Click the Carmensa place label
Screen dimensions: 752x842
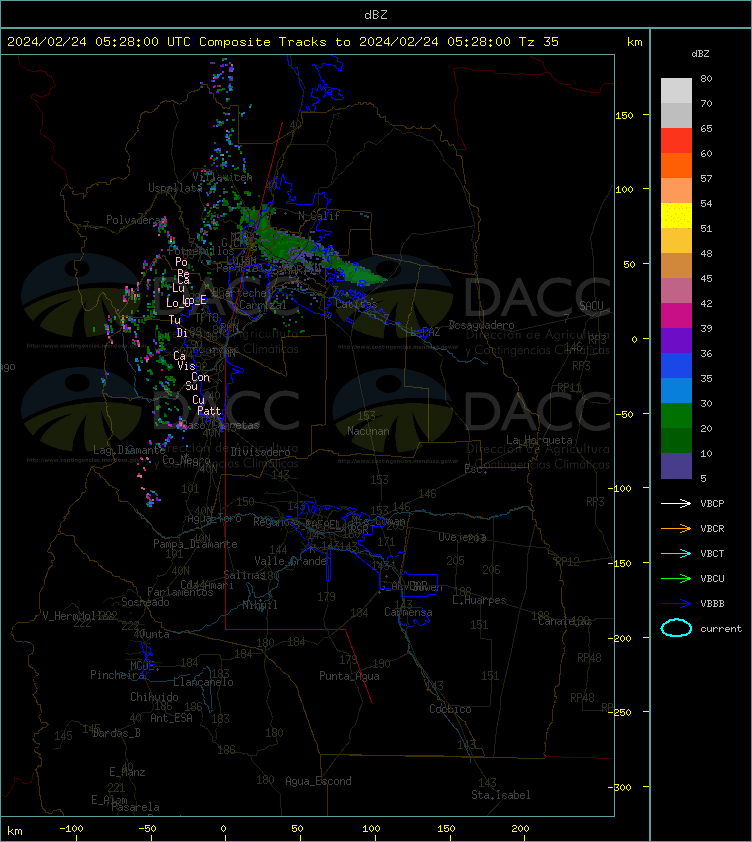pyautogui.click(x=408, y=612)
